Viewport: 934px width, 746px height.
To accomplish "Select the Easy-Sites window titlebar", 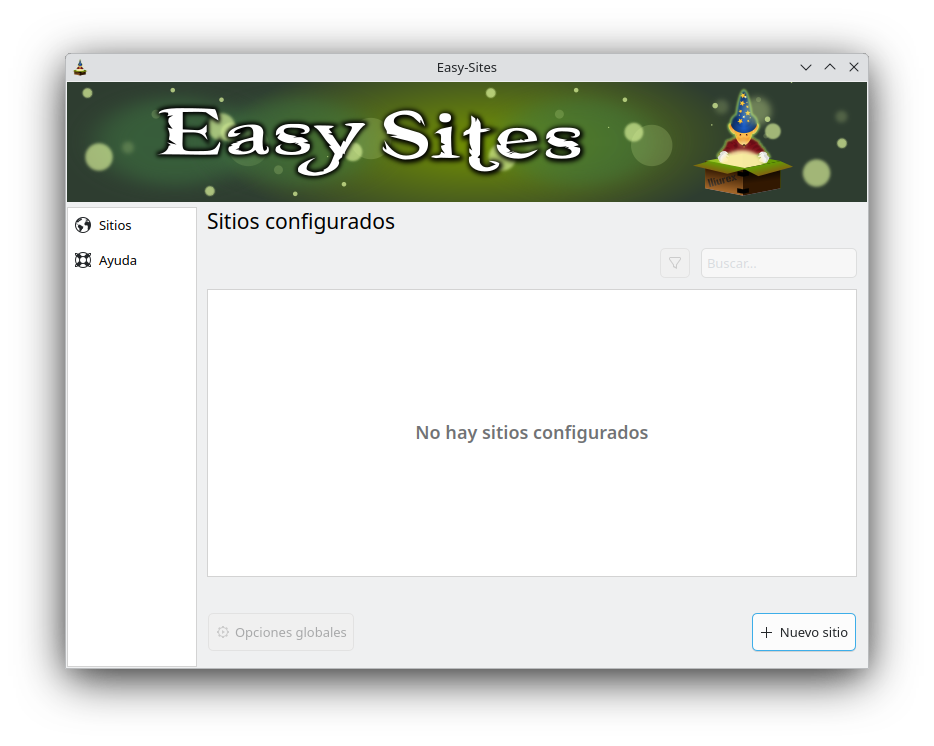I will tap(467, 67).
